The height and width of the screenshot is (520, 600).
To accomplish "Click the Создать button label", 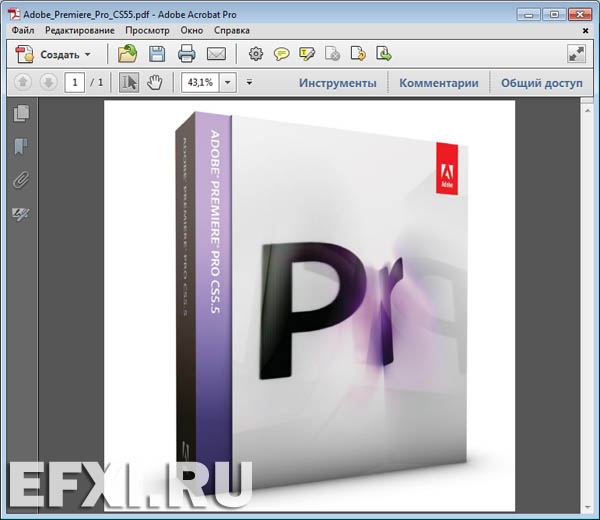I will pos(60,55).
